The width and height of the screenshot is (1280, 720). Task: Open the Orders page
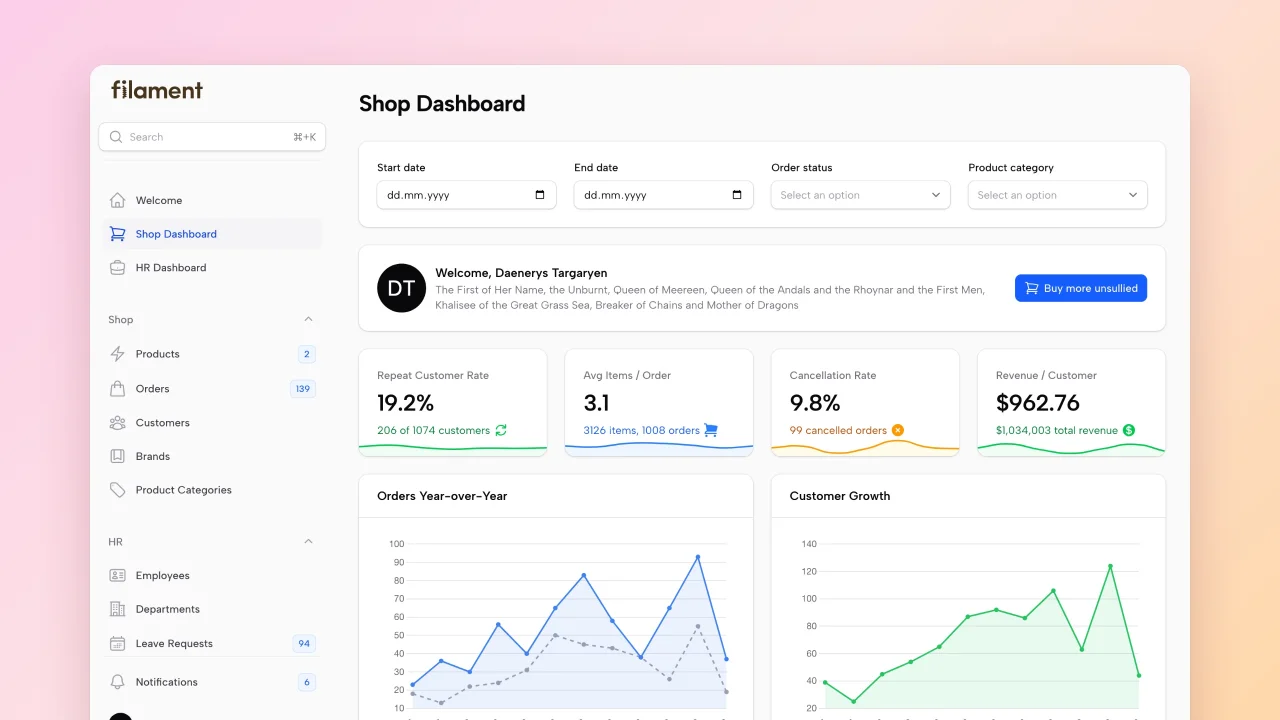click(212, 388)
